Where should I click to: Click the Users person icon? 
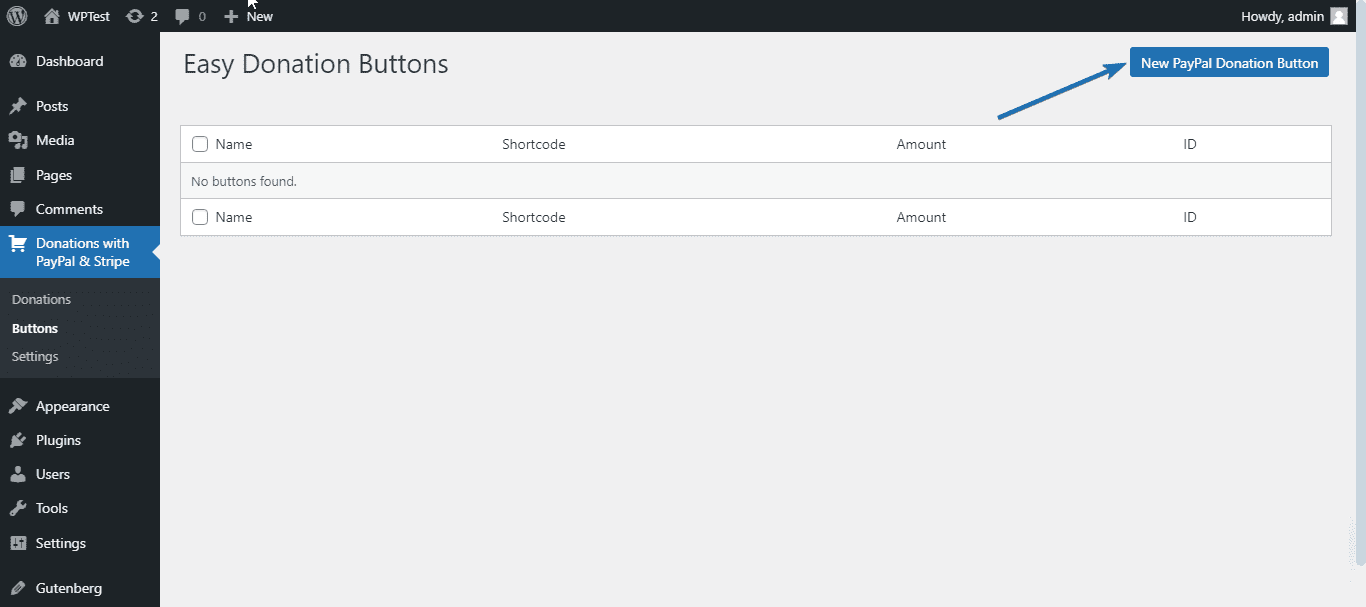click(x=18, y=474)
